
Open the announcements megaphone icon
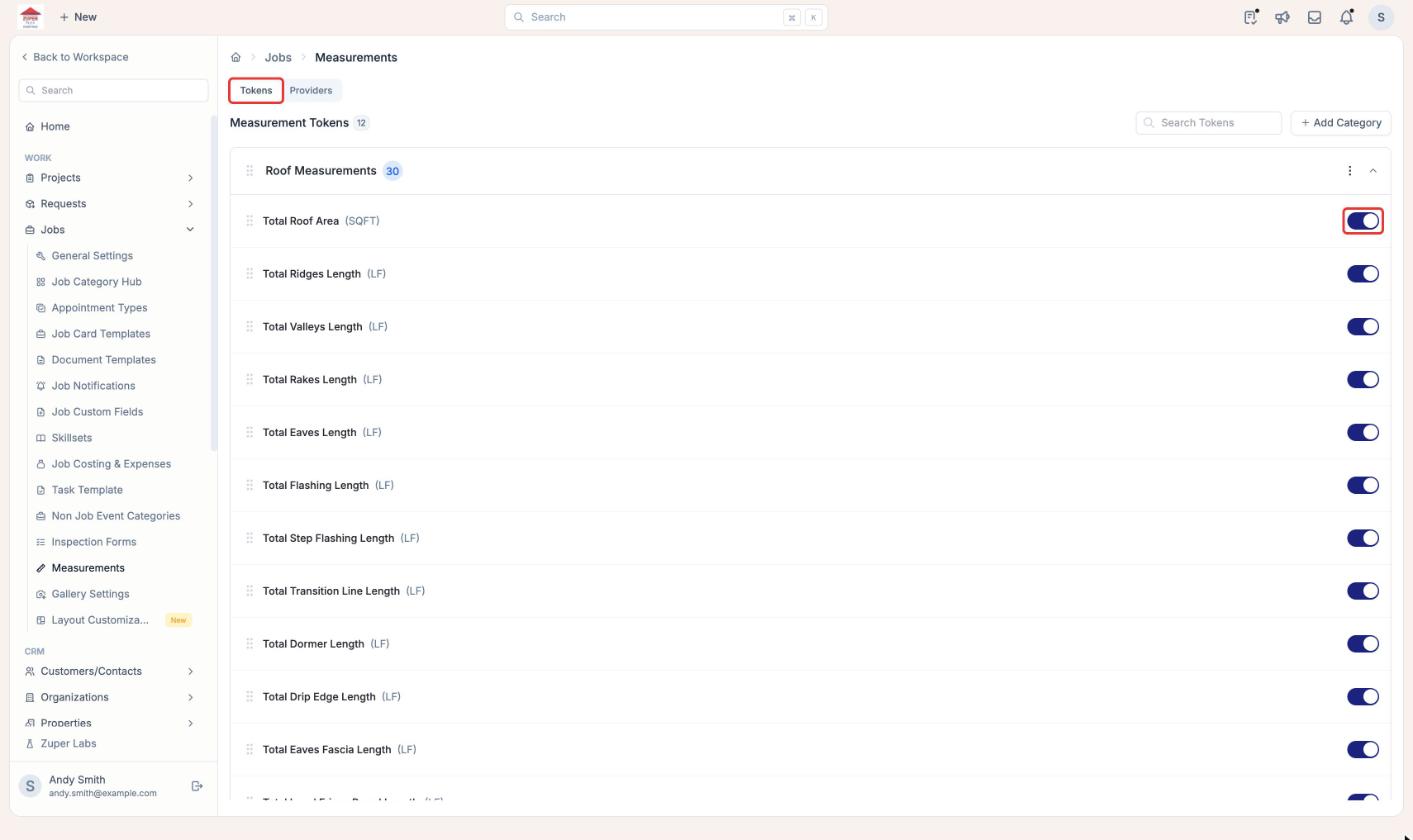point(1282,17)
